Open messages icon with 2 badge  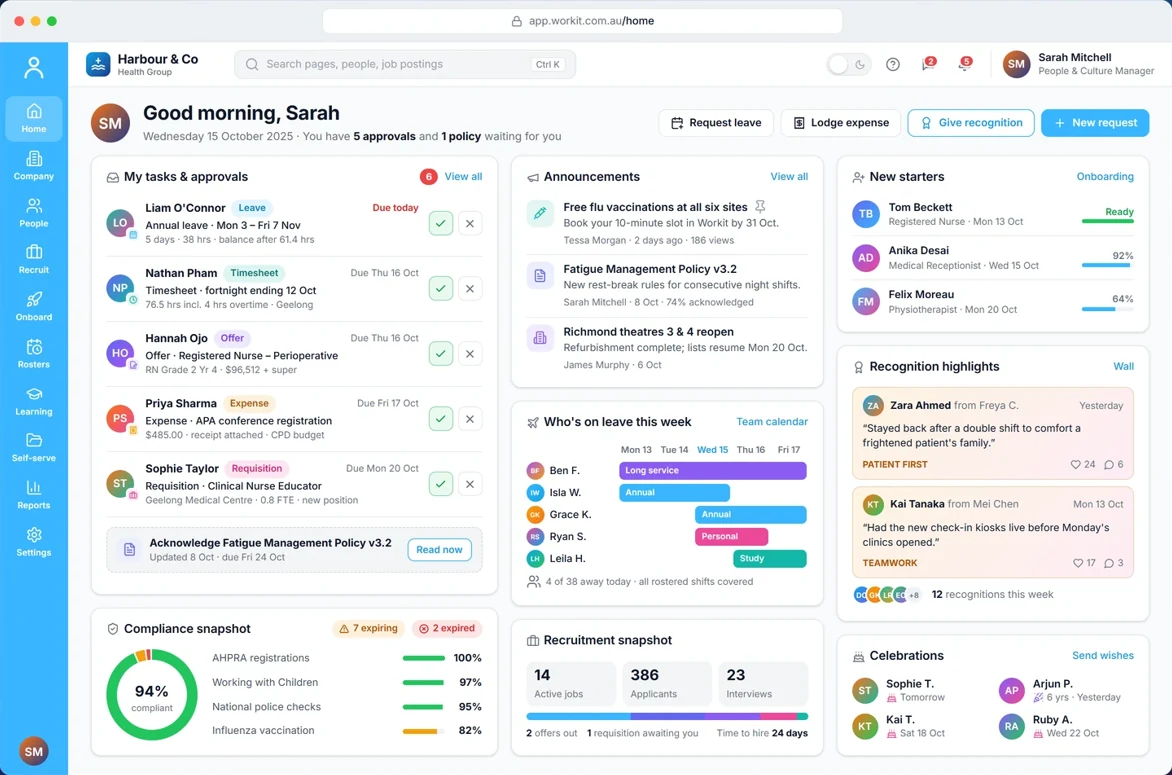[x=928, y=64]
